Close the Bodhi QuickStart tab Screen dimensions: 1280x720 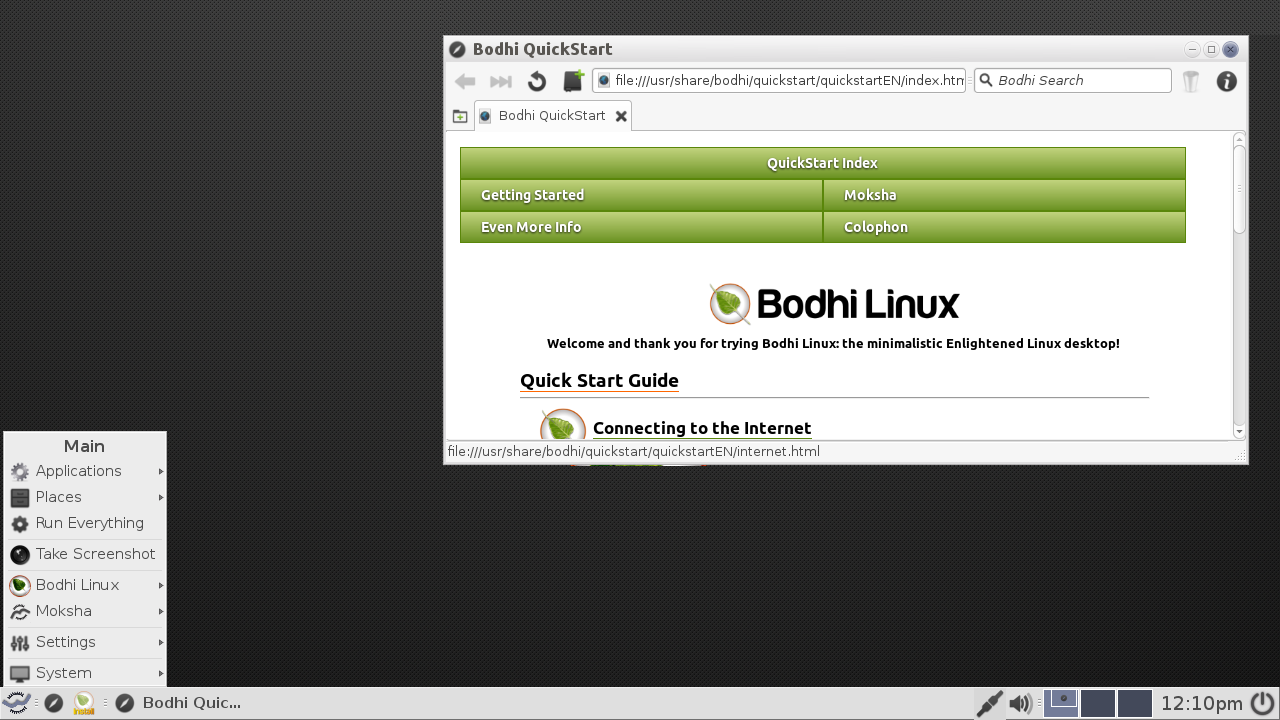(621, 116)
